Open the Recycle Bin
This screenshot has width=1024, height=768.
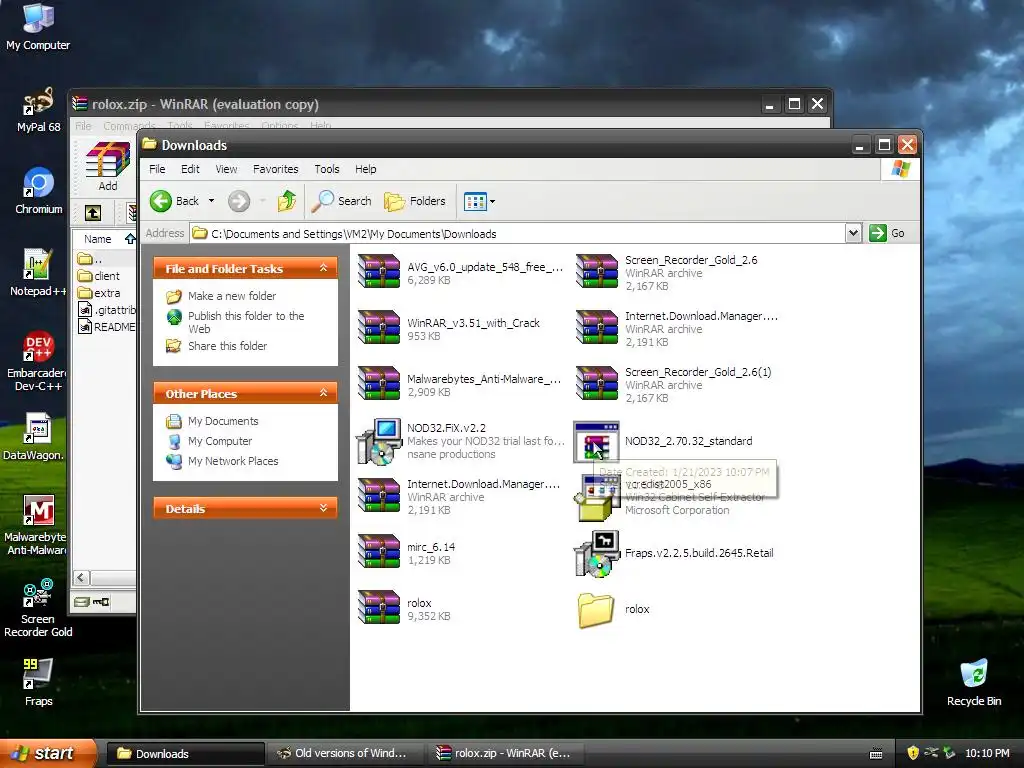[974, 682]
